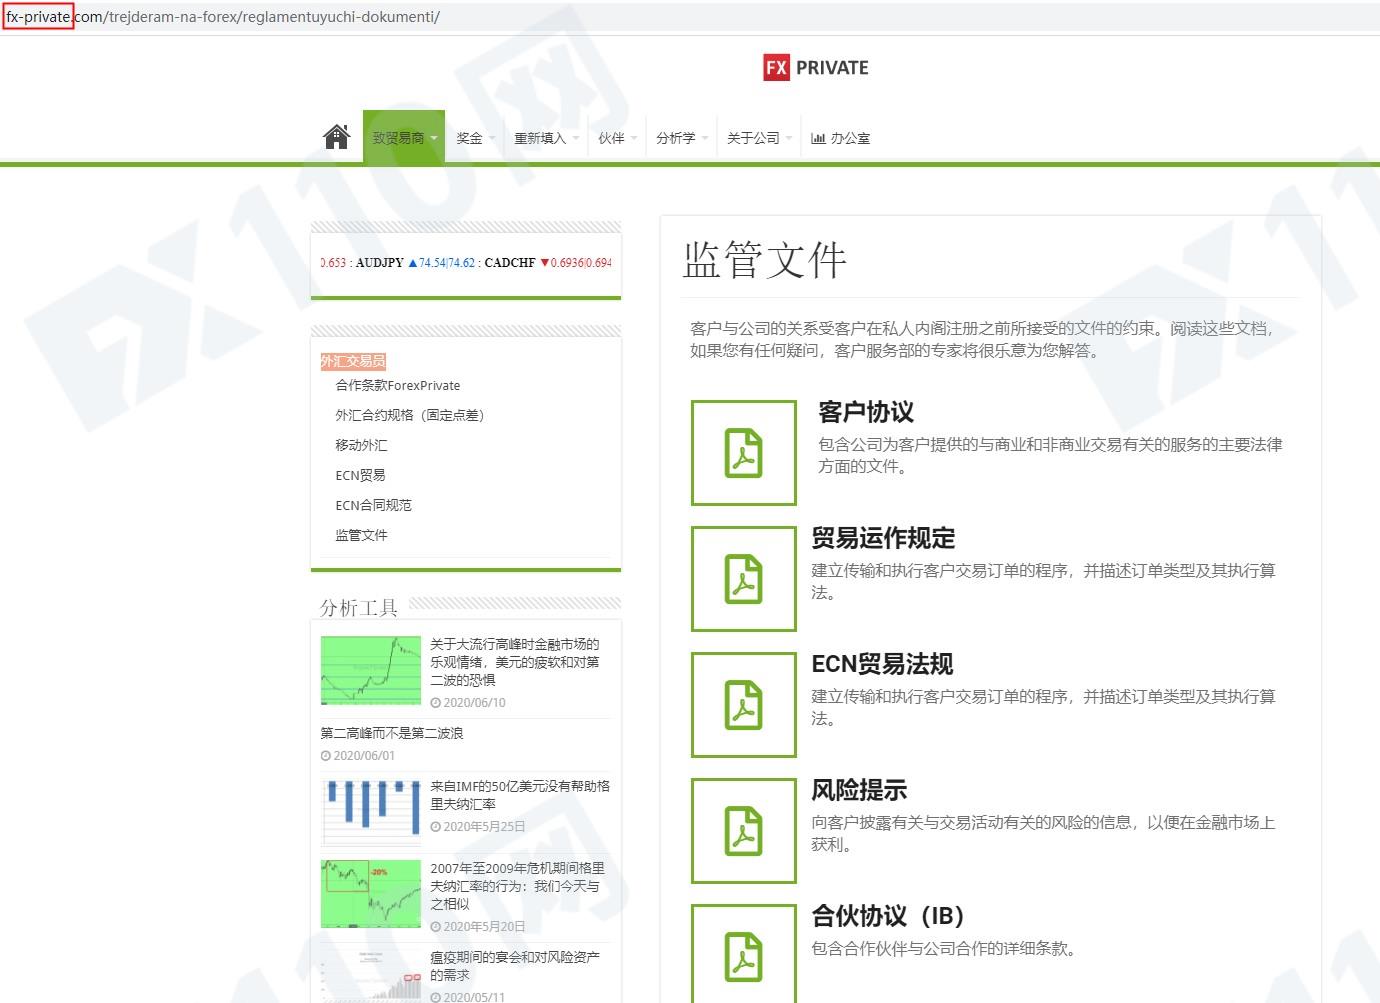The image size is (1380, 1003).
Task: Click the 分析工具 section heading
Action: (359, 607)
